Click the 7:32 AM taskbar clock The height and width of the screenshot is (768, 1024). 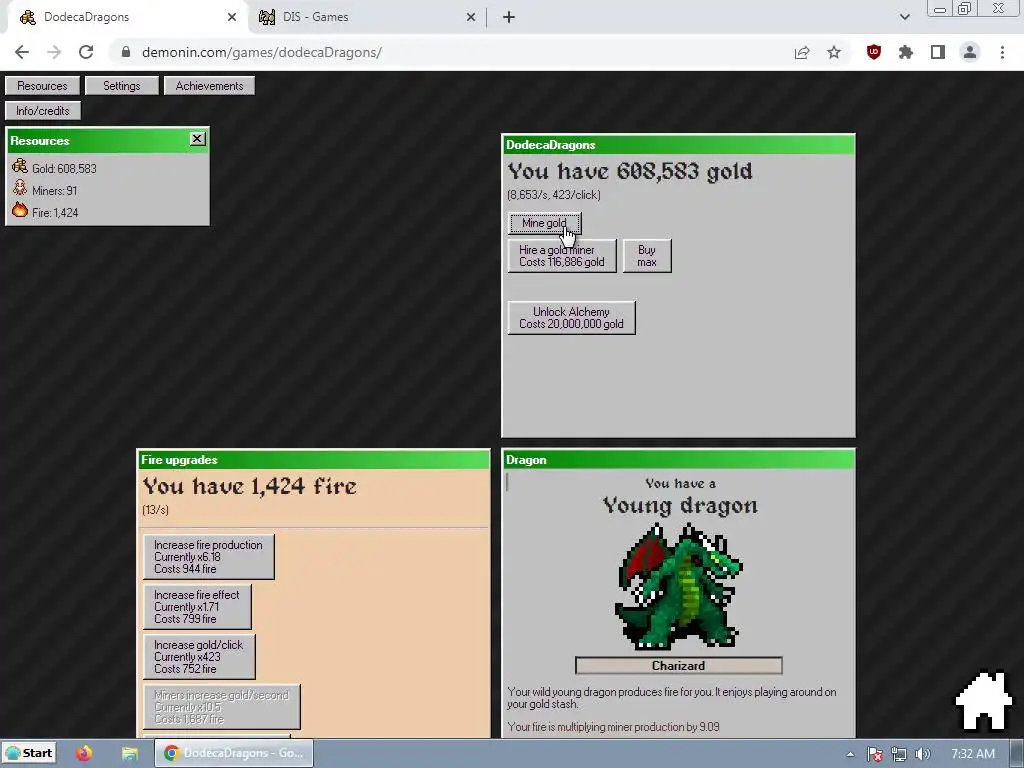tap(972, 754)
